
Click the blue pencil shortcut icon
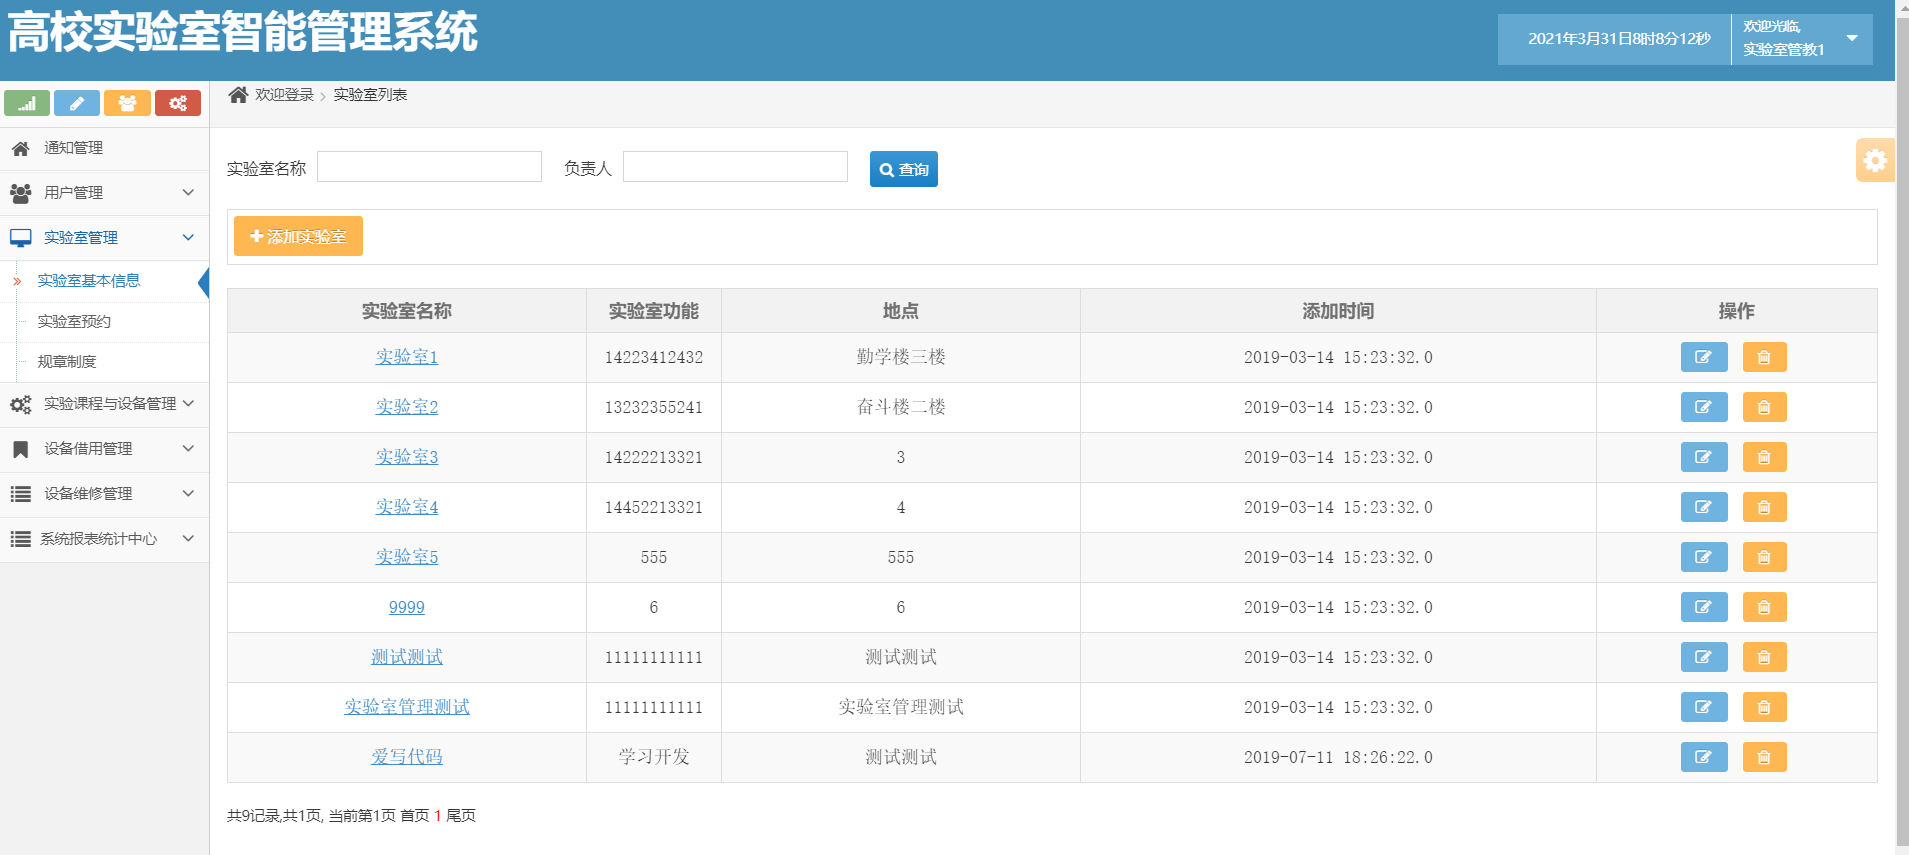(77, 103)
